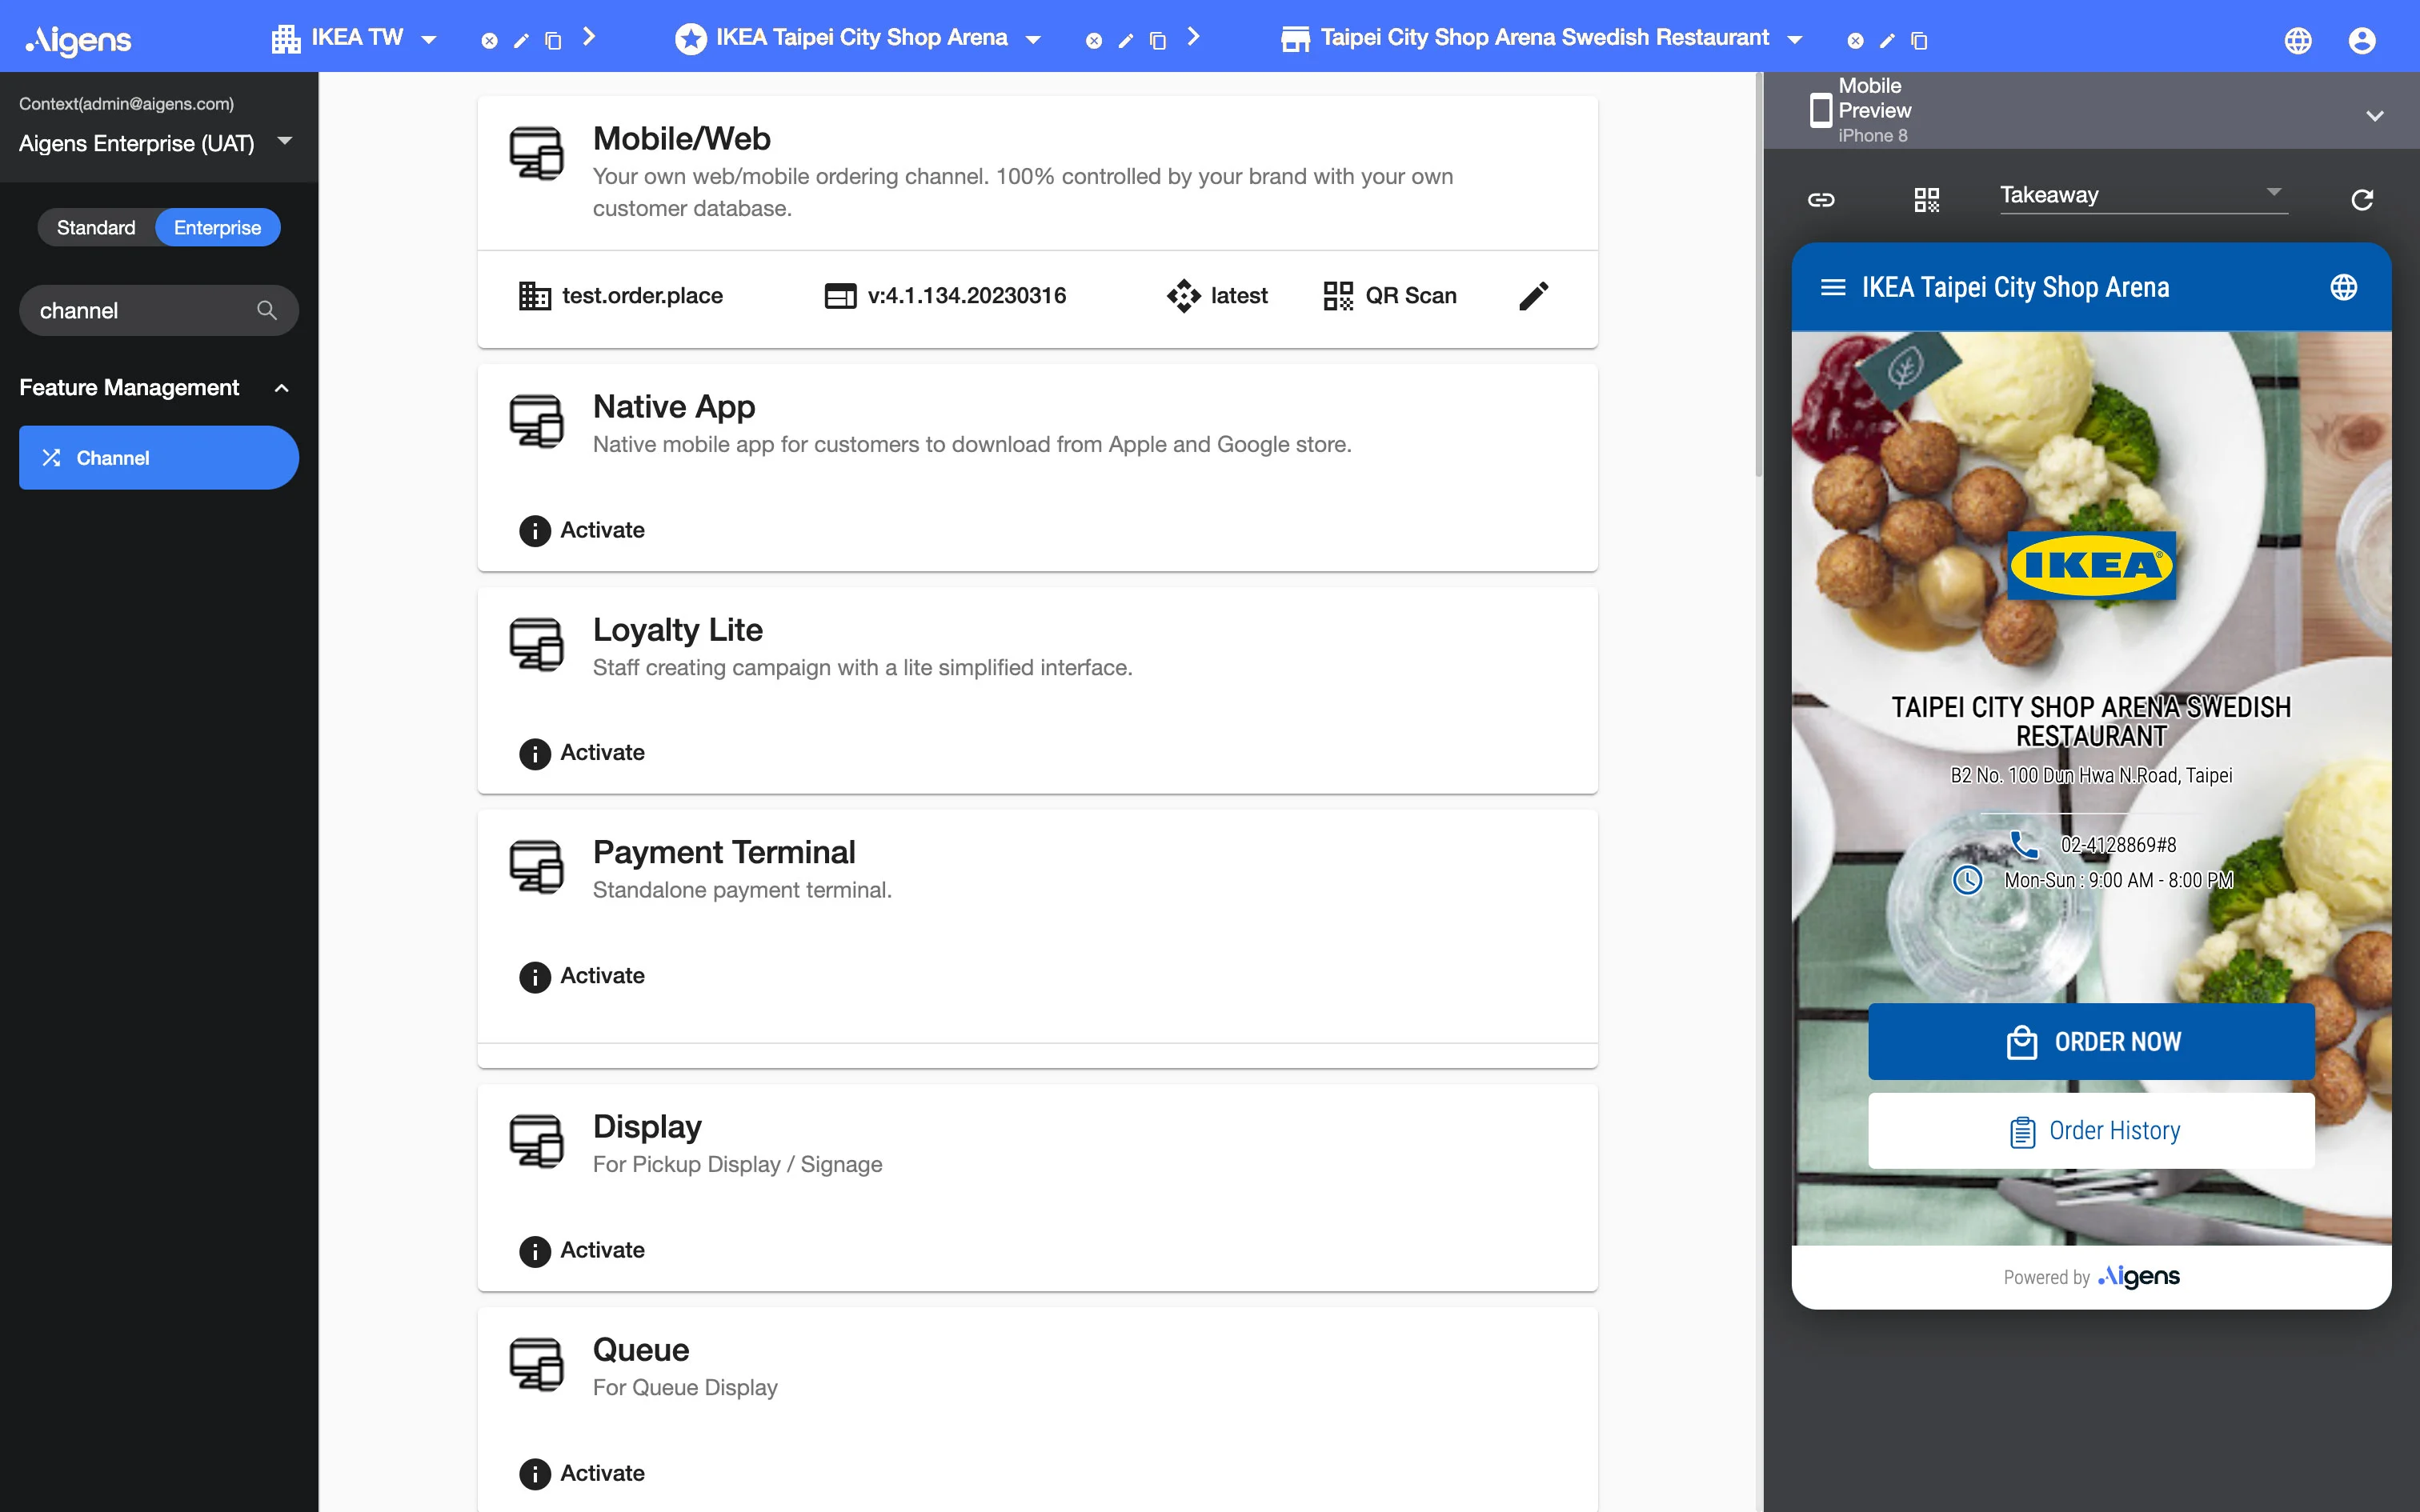Switch to Enterprise mode

(217, 227)
